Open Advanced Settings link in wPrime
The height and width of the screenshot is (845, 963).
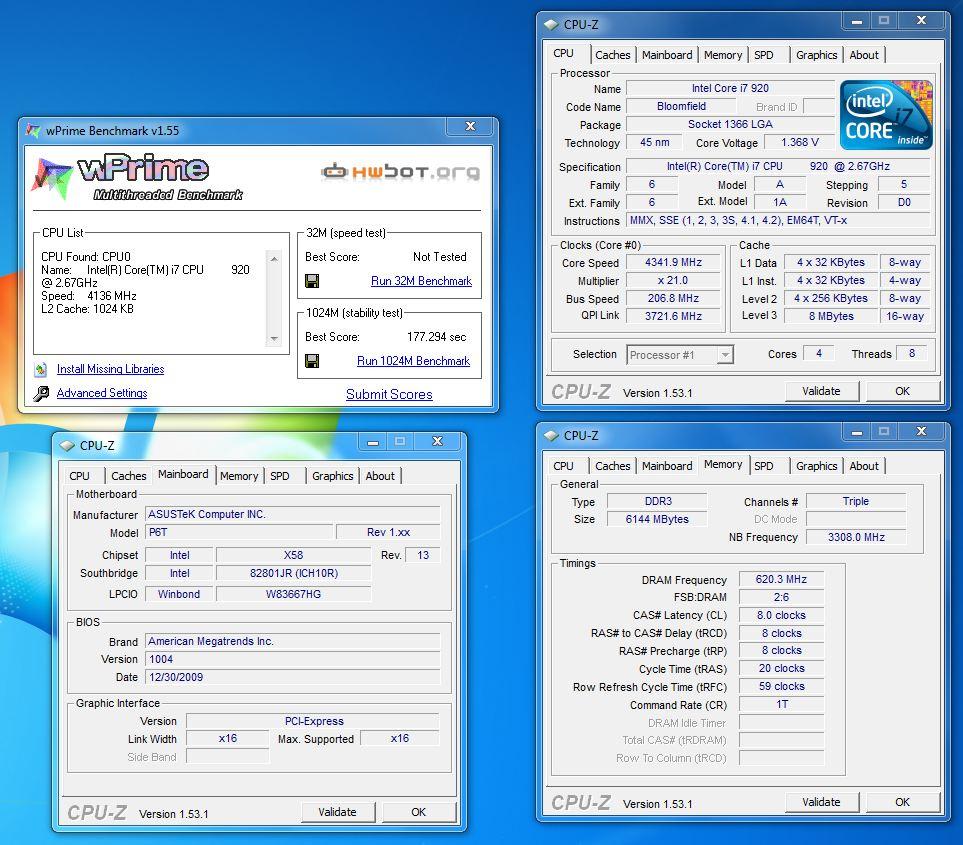click(102, 393)
